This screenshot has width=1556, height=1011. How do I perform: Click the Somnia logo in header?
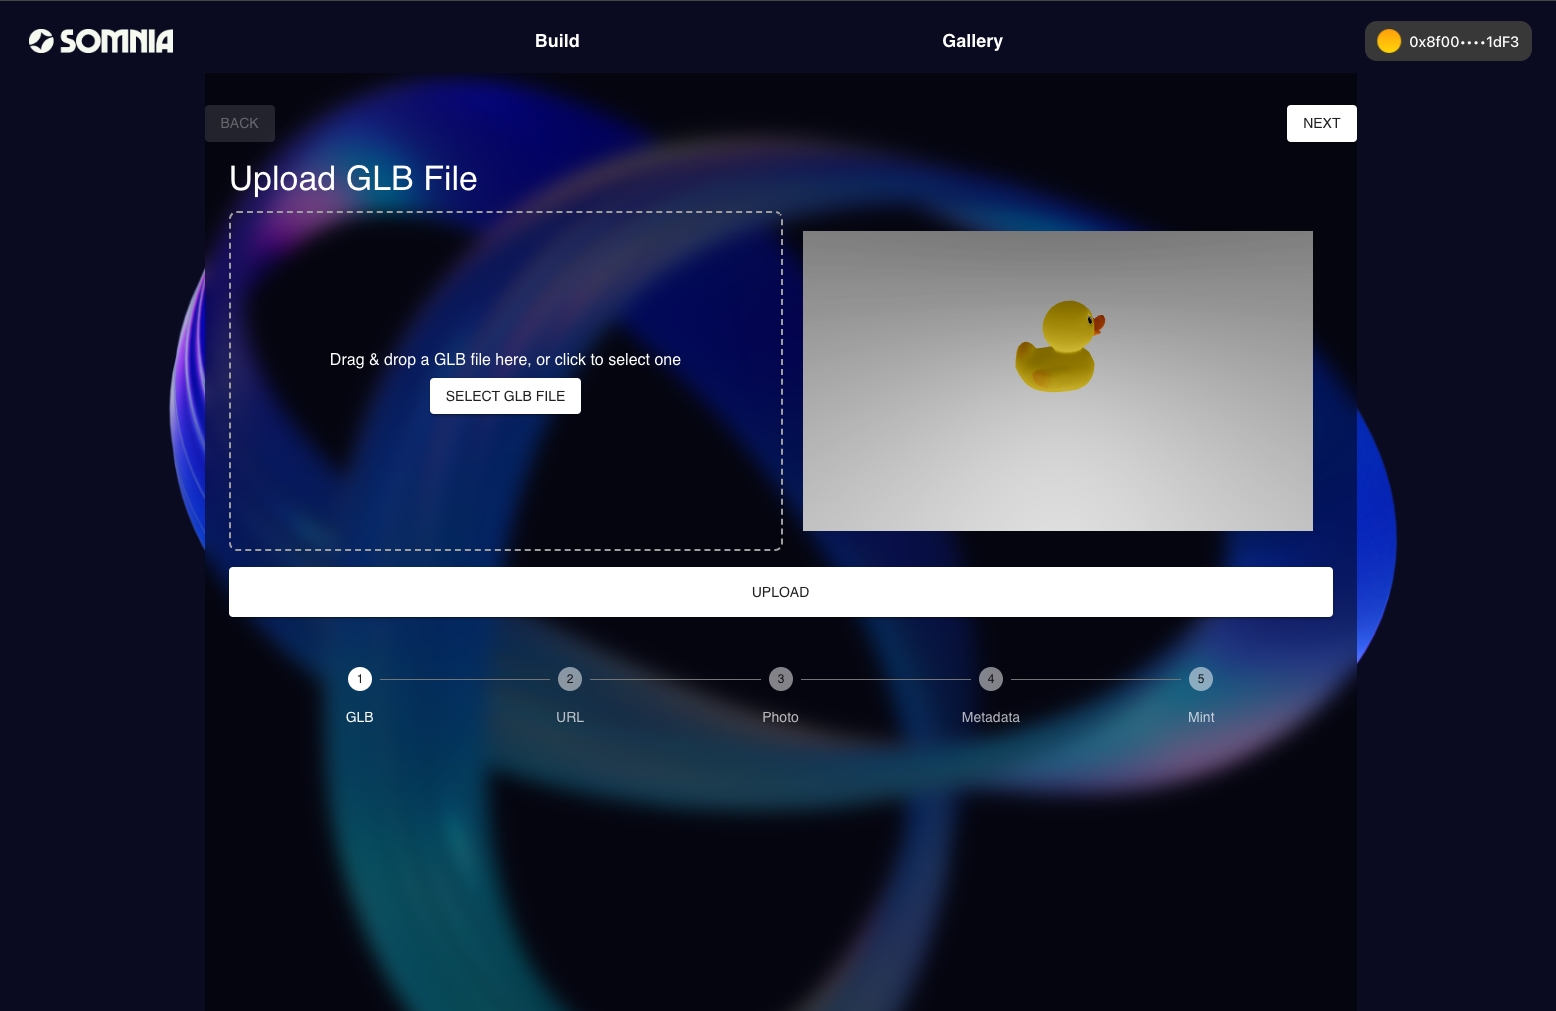tap(101, 41)
